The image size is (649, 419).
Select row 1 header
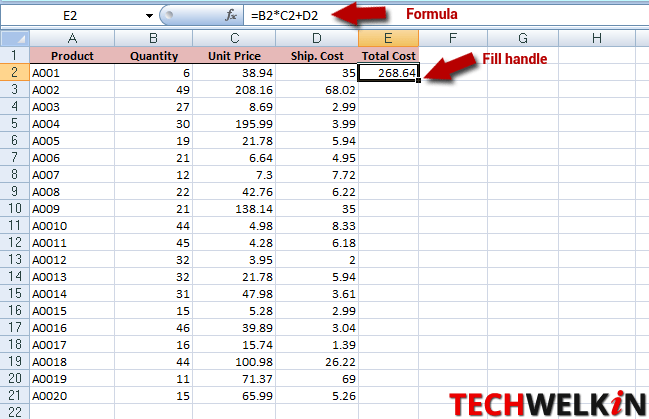point(15,55)
